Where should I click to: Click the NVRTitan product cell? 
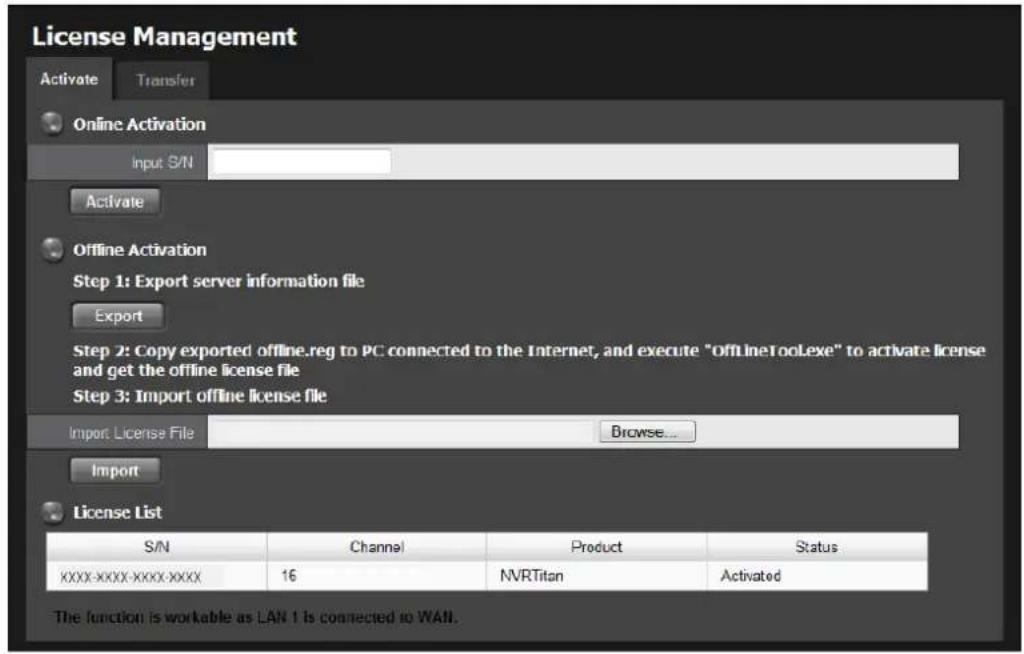click(597, 576)
